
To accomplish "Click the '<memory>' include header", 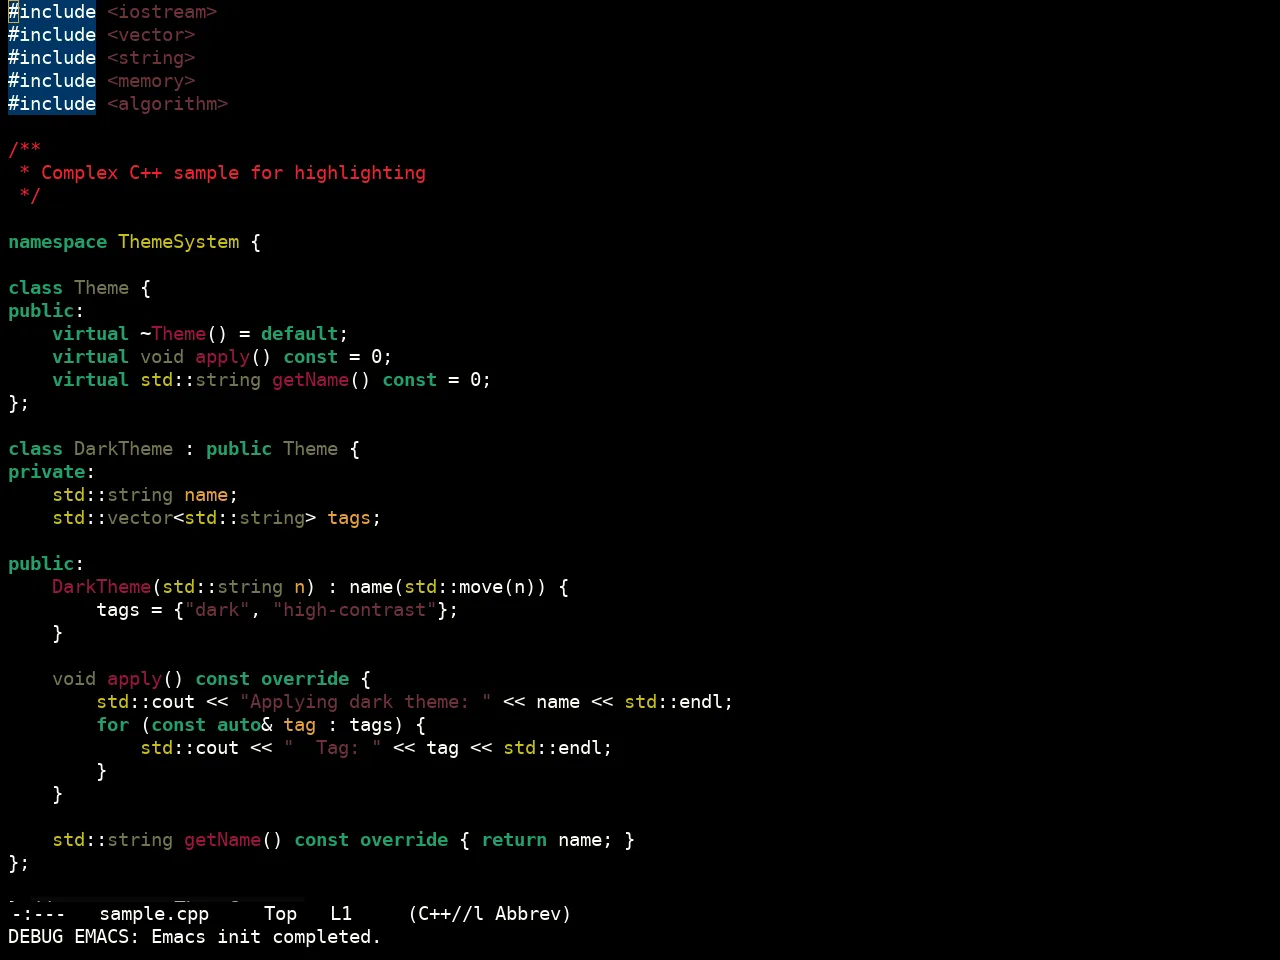I will click(151, 81).
